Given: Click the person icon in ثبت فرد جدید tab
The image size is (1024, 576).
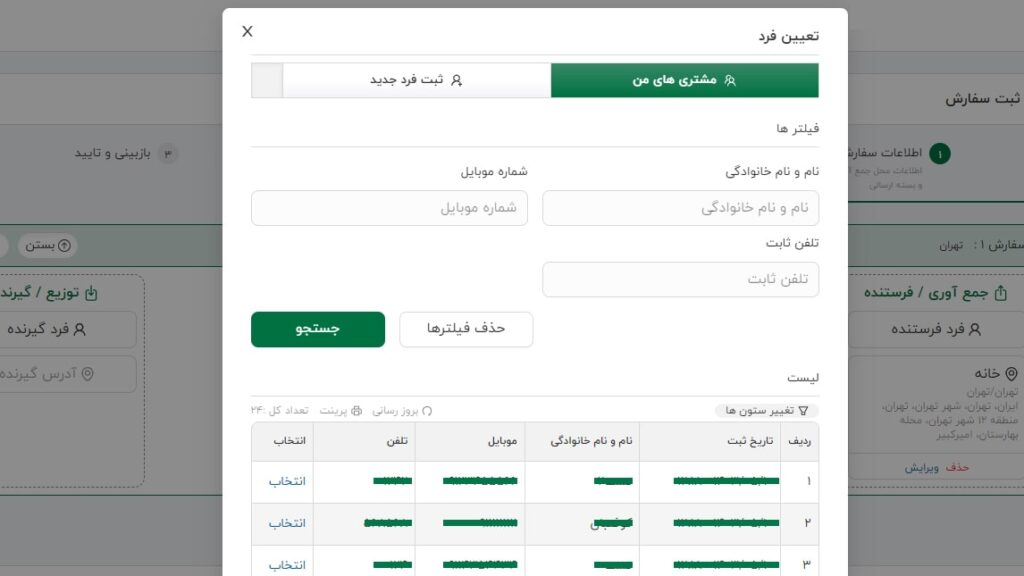Looking at the screenshot, I should 456,80.
